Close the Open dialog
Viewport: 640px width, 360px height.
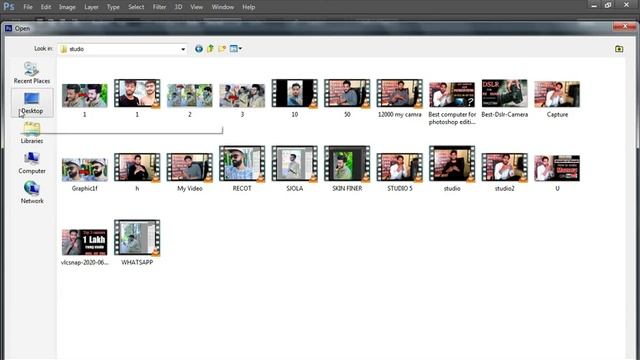(x=624, y=27)
